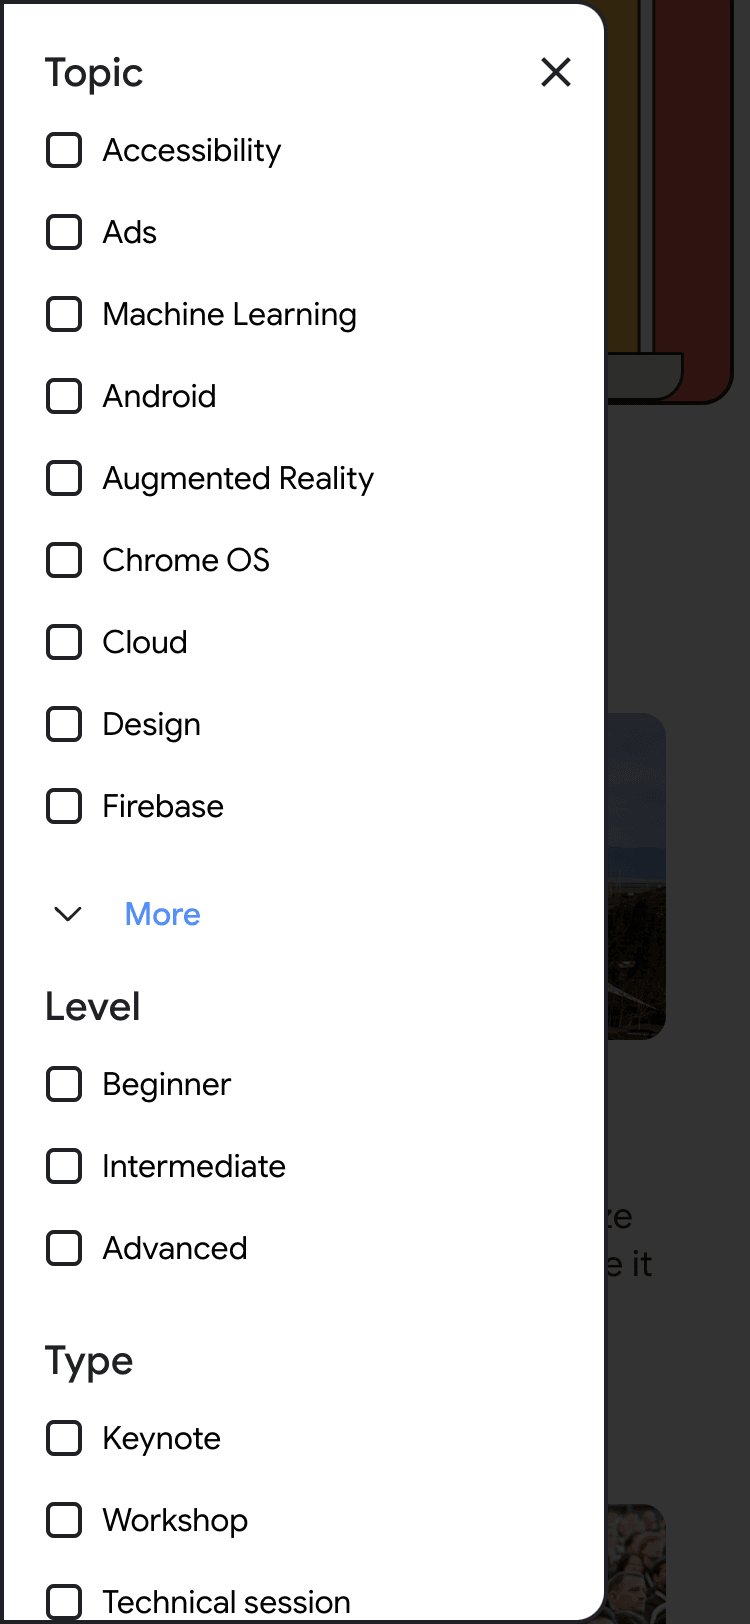750x1624 pixels.
Task: Check the Cloud topic filter
Action: (64, 642)
